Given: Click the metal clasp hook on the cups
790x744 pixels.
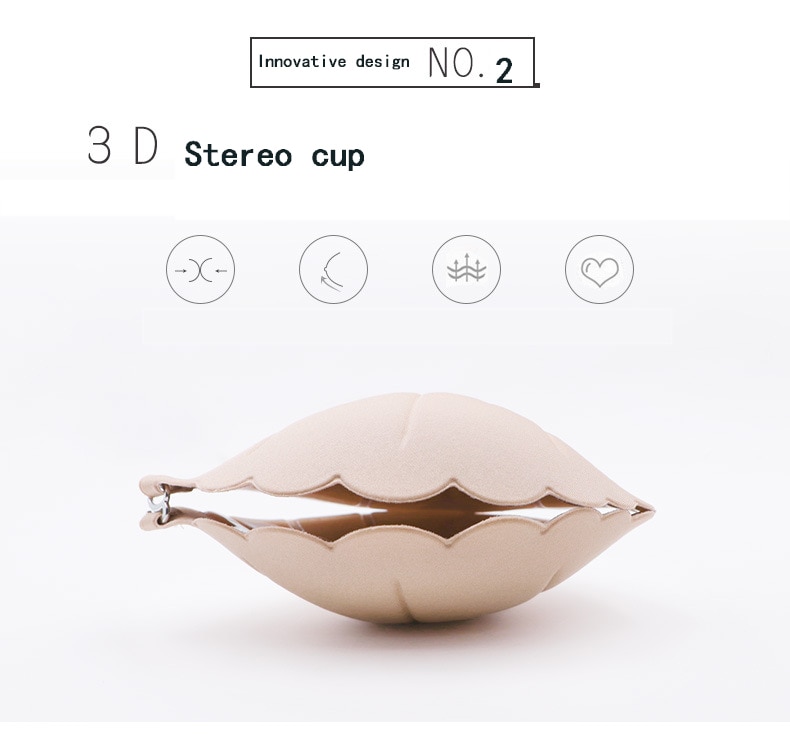Looking at the screenshot, I should 161,503.
